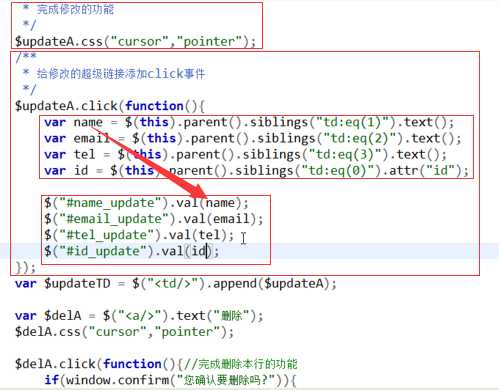Image resolution: width=499 pixels, height=390 pixels.
Task: Click the var $delA declaration line
Action: coord(139,315)
